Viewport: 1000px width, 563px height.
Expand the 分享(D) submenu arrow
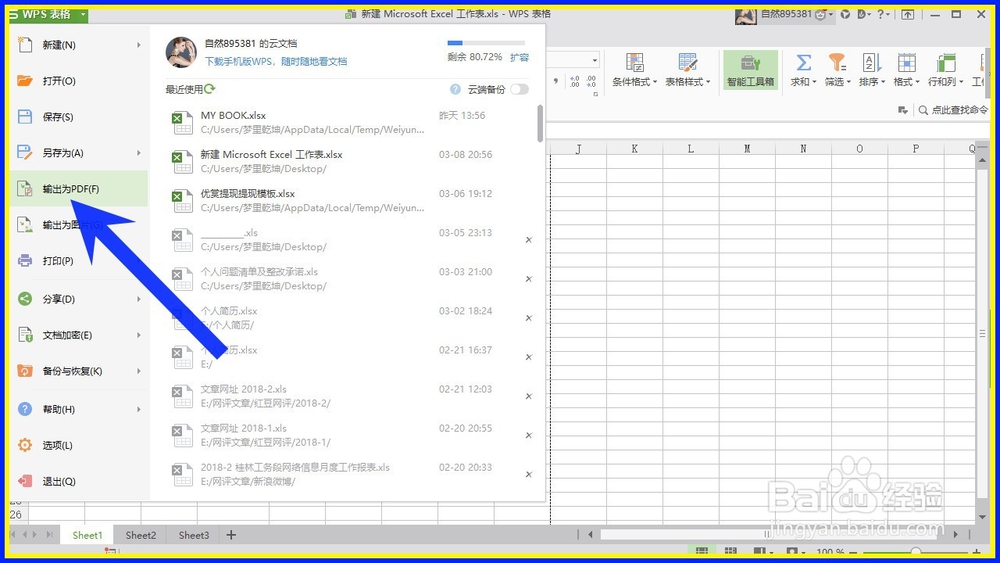[x=138, y=298]
